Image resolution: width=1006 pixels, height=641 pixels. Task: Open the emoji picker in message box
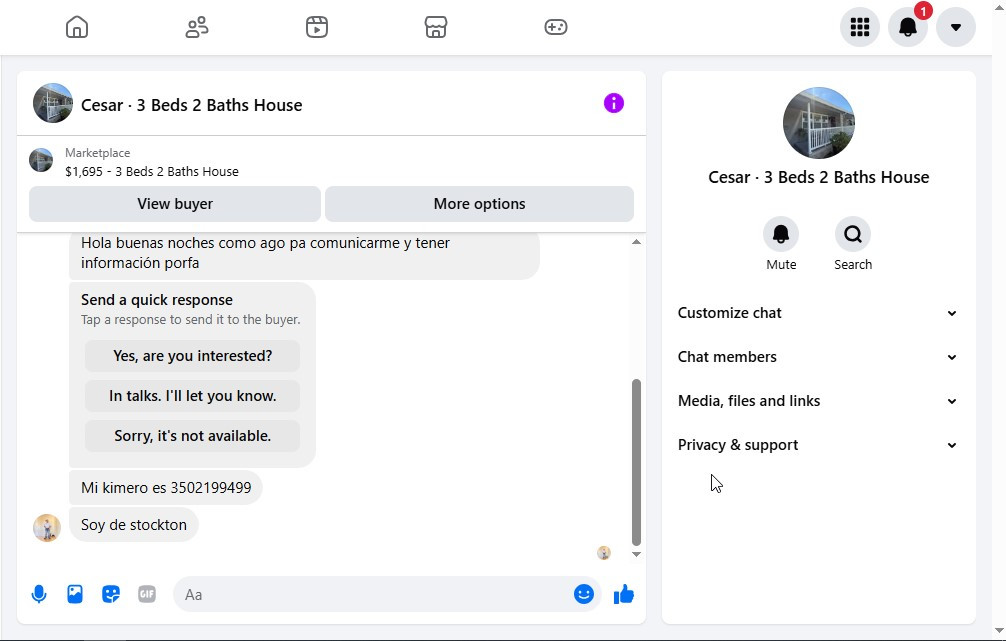583,594
